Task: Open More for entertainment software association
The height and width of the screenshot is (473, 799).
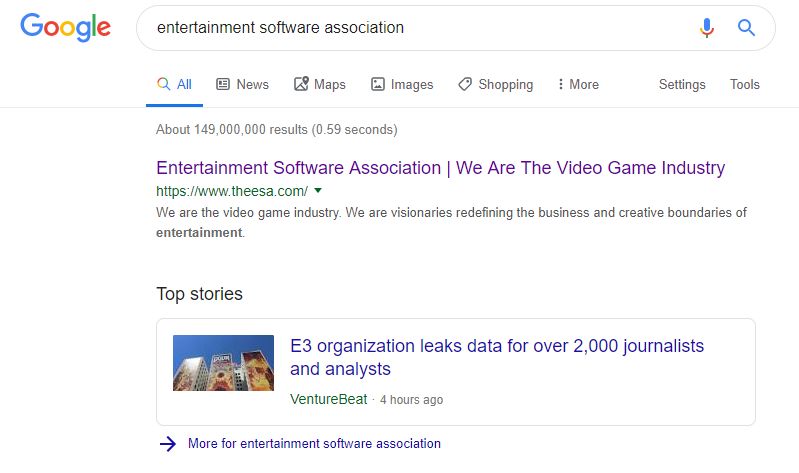Action: 314,443
